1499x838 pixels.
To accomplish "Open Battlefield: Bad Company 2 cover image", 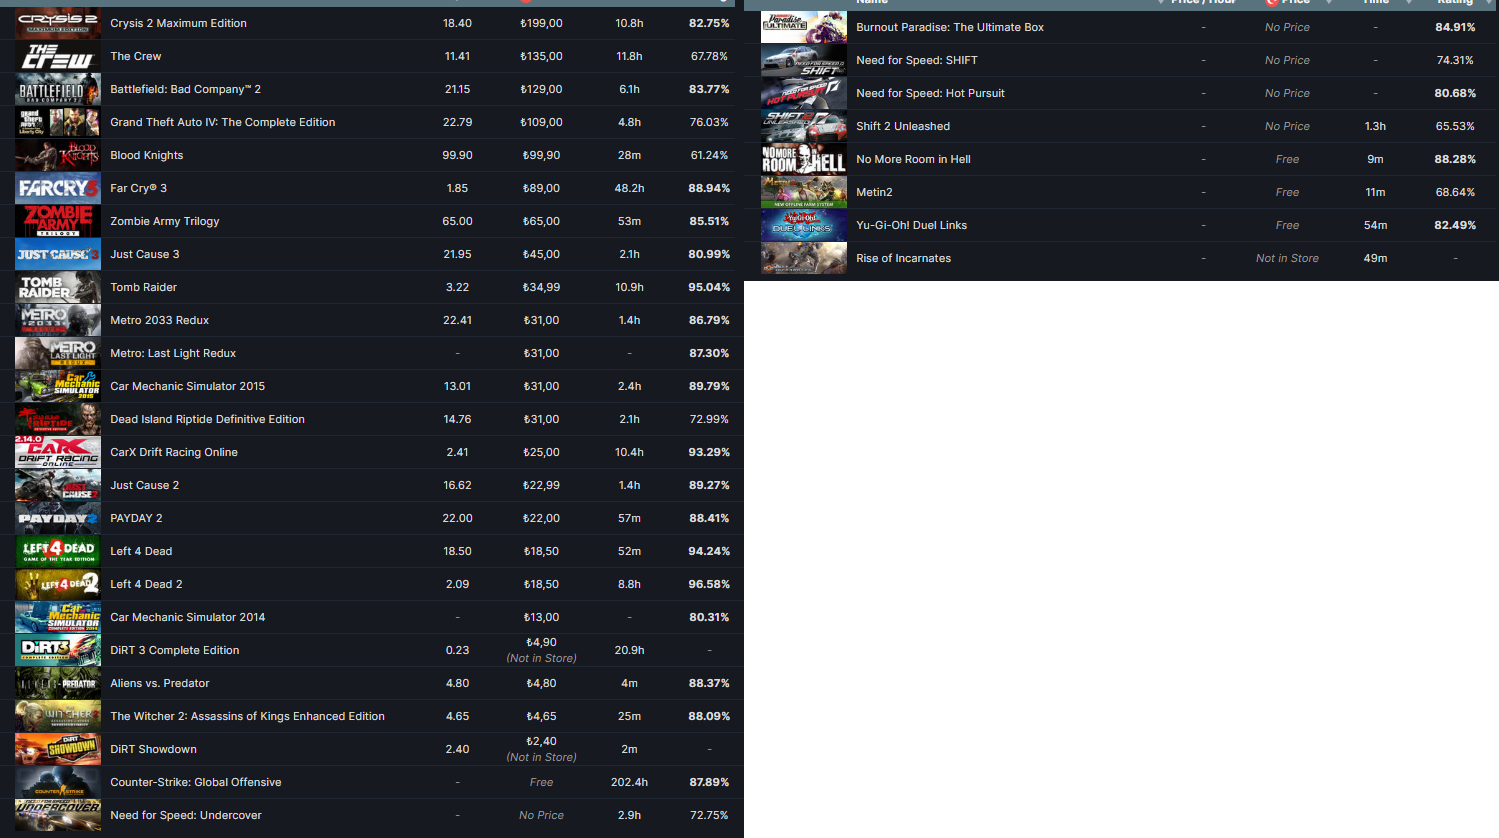I will (58, 89).
